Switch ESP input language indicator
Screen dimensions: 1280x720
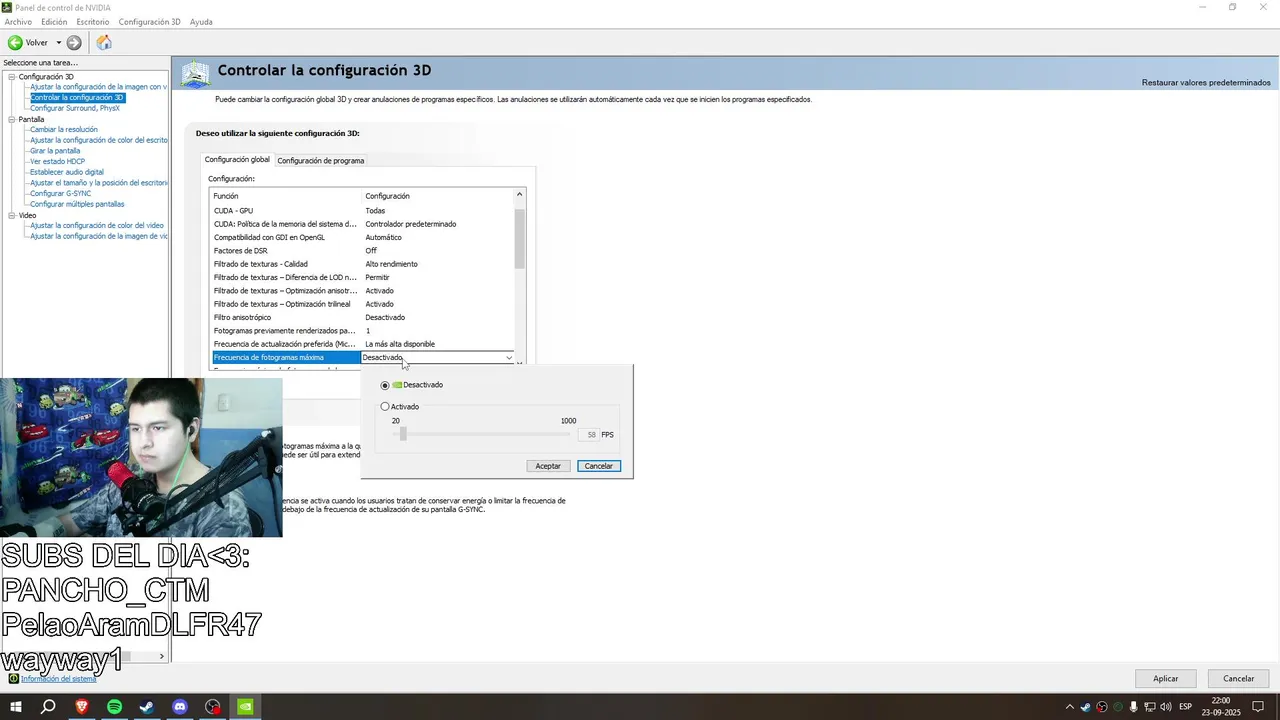[x=1186, y=707]
